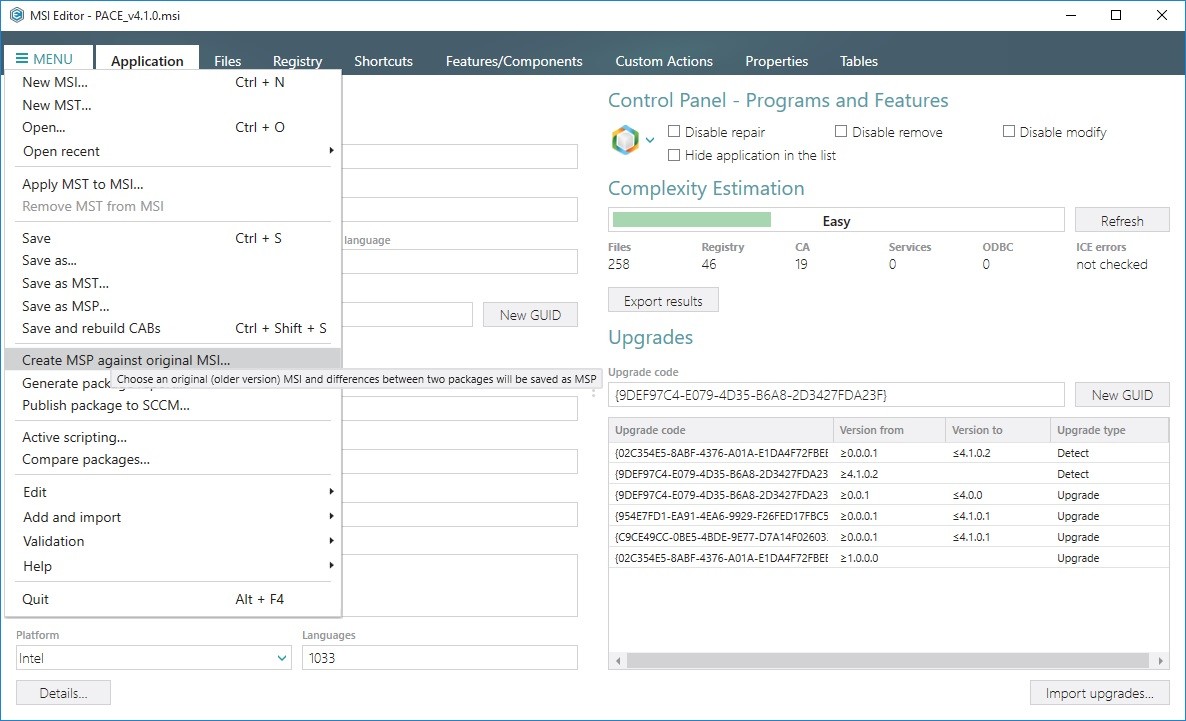
Task: Click the Complexity Estimation progress bar
Action: pyautogui.click(x=836, y=220)
